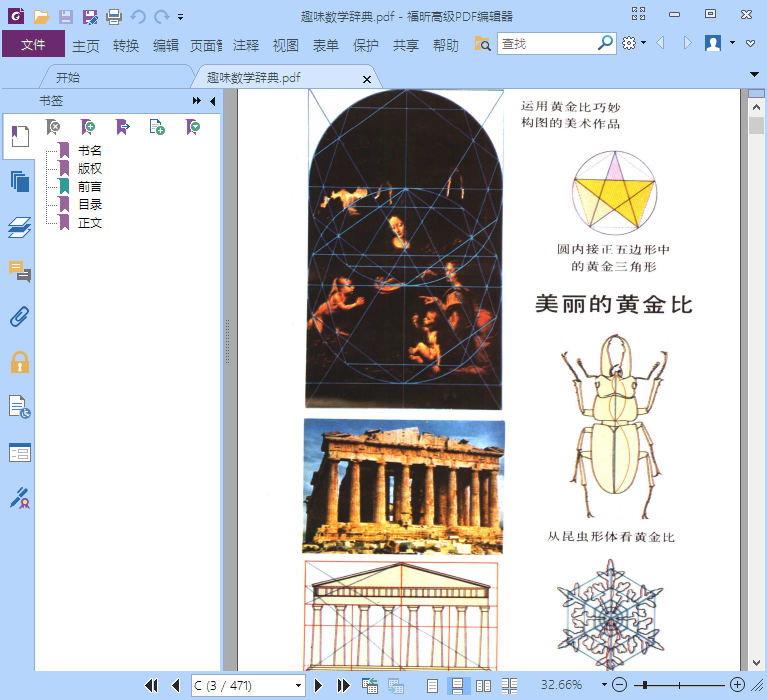The width and height of the screenshot is (767, 700).
Task: Open the tab list dropdown arrow
Action: click(x=754, y=74)
